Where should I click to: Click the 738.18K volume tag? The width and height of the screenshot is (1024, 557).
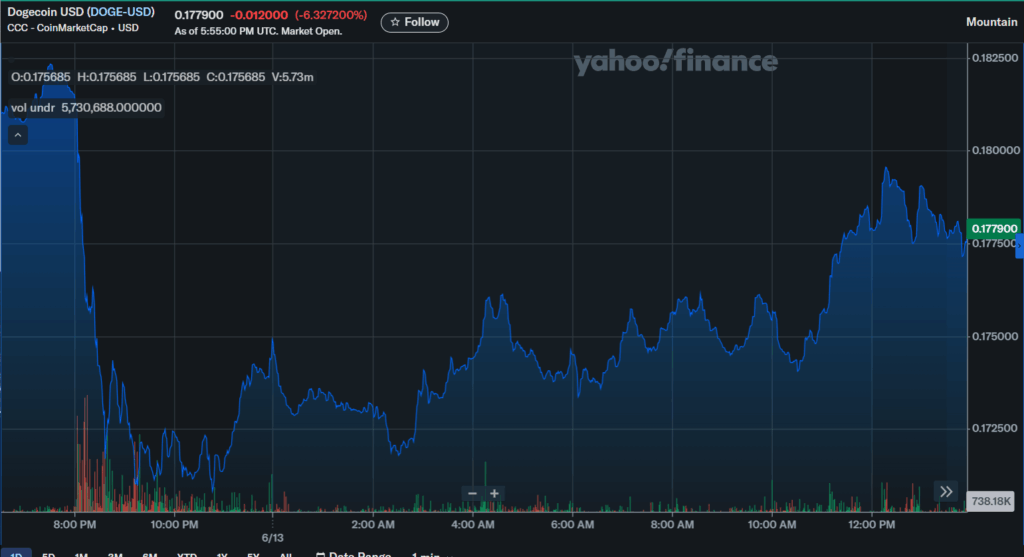(990, 501)
